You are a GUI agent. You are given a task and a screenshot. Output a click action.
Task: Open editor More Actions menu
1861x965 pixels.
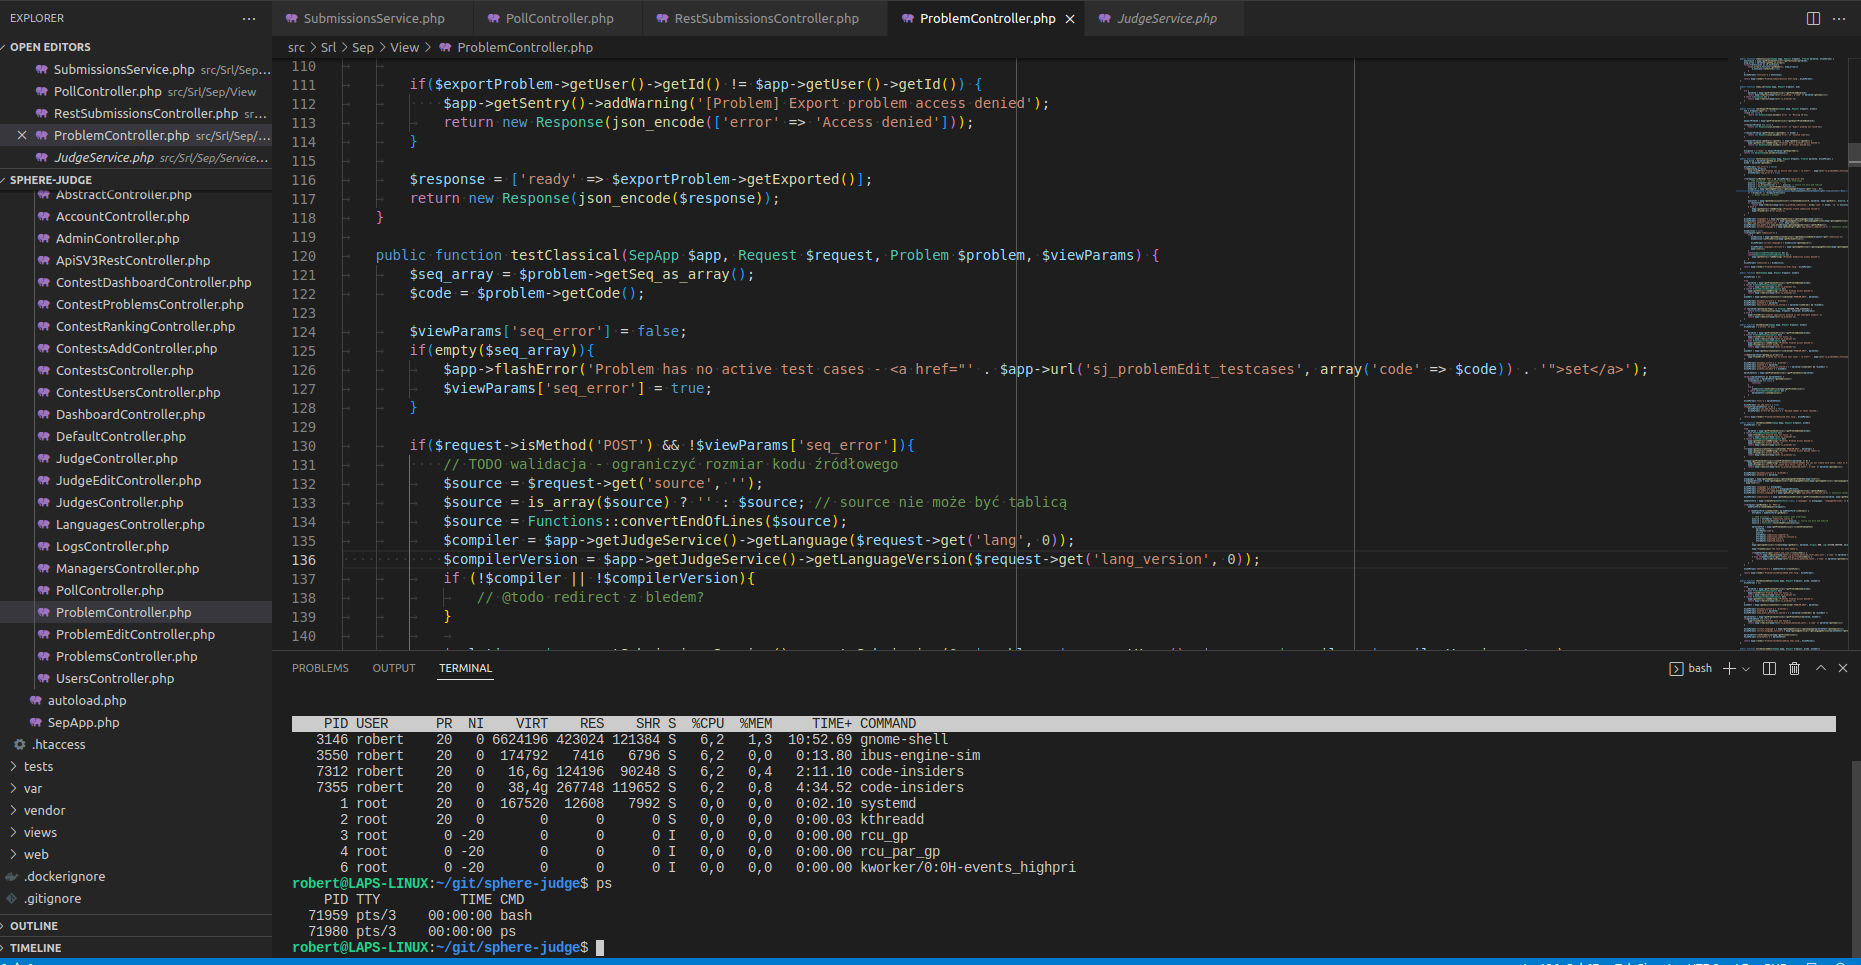click(1839, 18)
